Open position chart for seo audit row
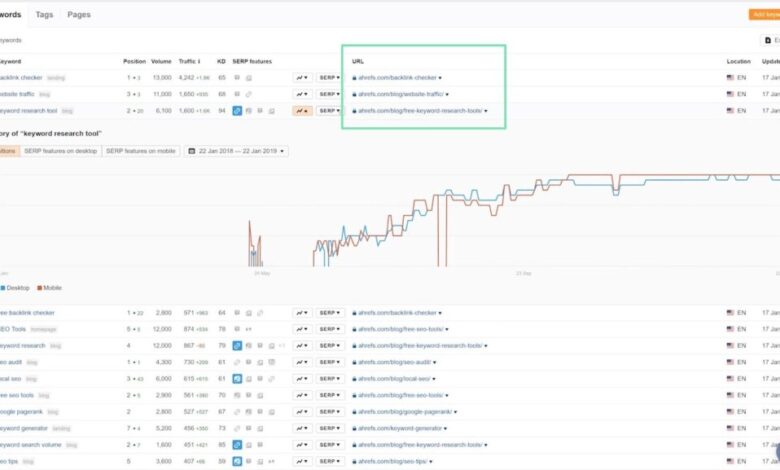 (x=302, y=362)
